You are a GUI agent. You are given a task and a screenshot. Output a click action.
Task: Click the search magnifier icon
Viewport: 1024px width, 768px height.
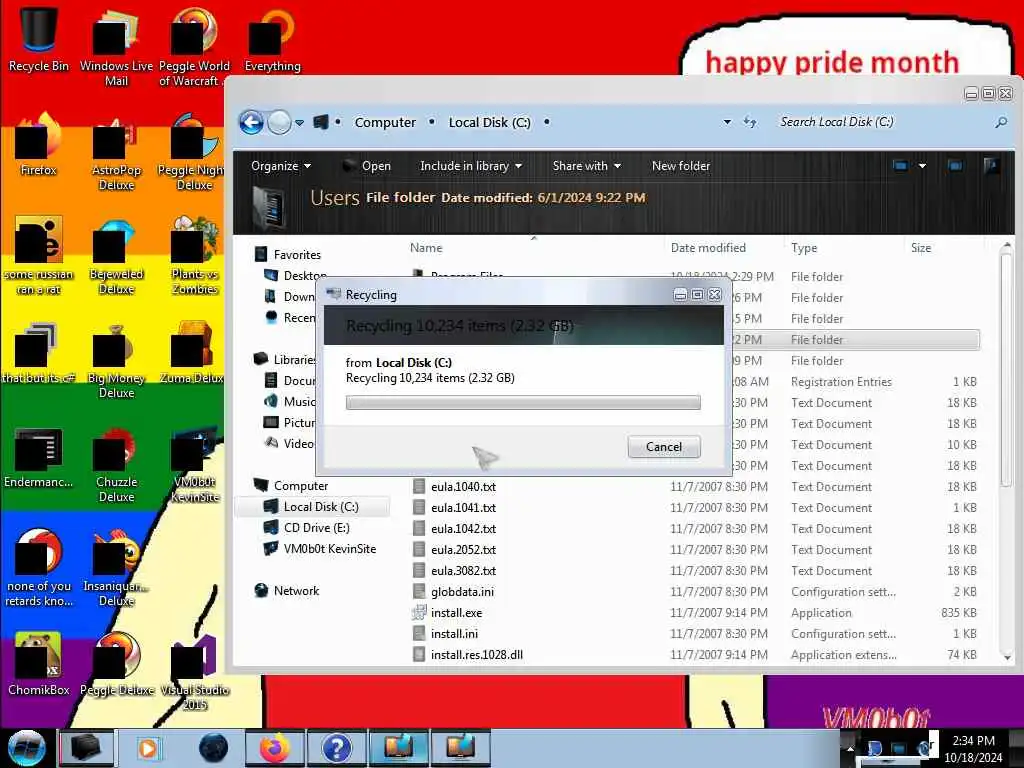pyautogui.click(x=1000, y=122)
